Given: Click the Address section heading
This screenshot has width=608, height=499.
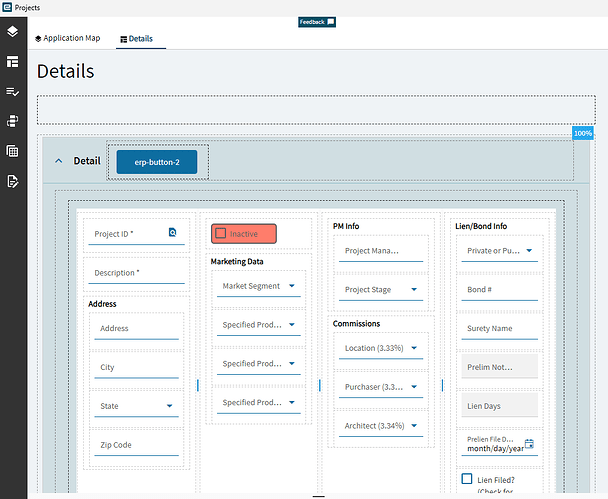Looking at the screenshot, I should pos(102,304).
